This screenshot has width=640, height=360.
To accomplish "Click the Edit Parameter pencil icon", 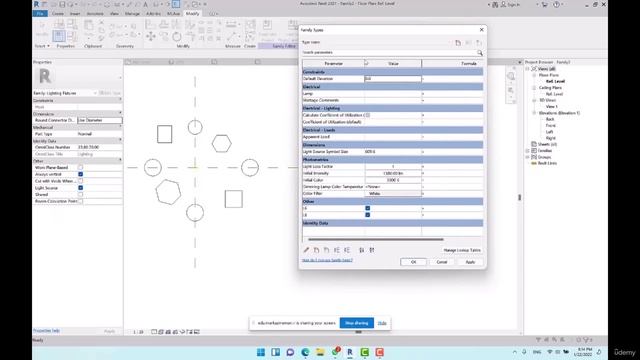I will (306, 250).
